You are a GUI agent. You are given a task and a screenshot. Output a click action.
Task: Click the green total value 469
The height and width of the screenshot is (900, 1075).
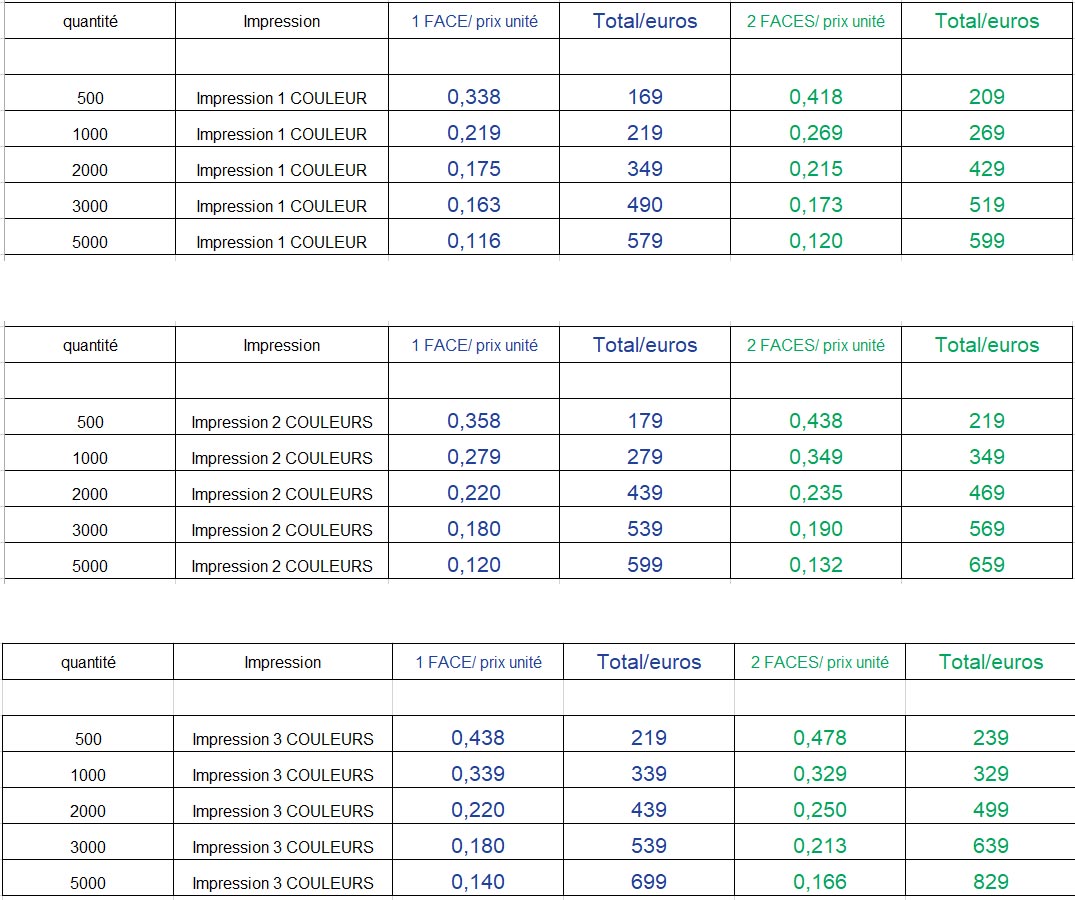(986, 493)
